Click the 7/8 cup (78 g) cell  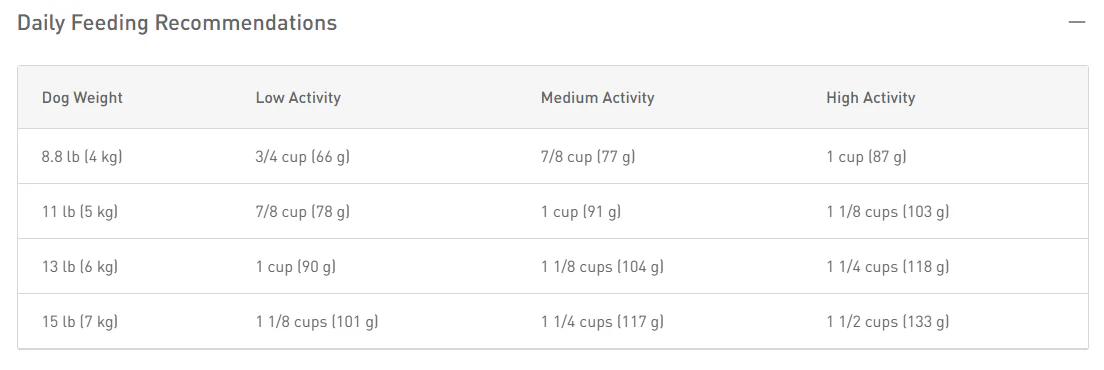pyautogui.click(x=303, y=212)
